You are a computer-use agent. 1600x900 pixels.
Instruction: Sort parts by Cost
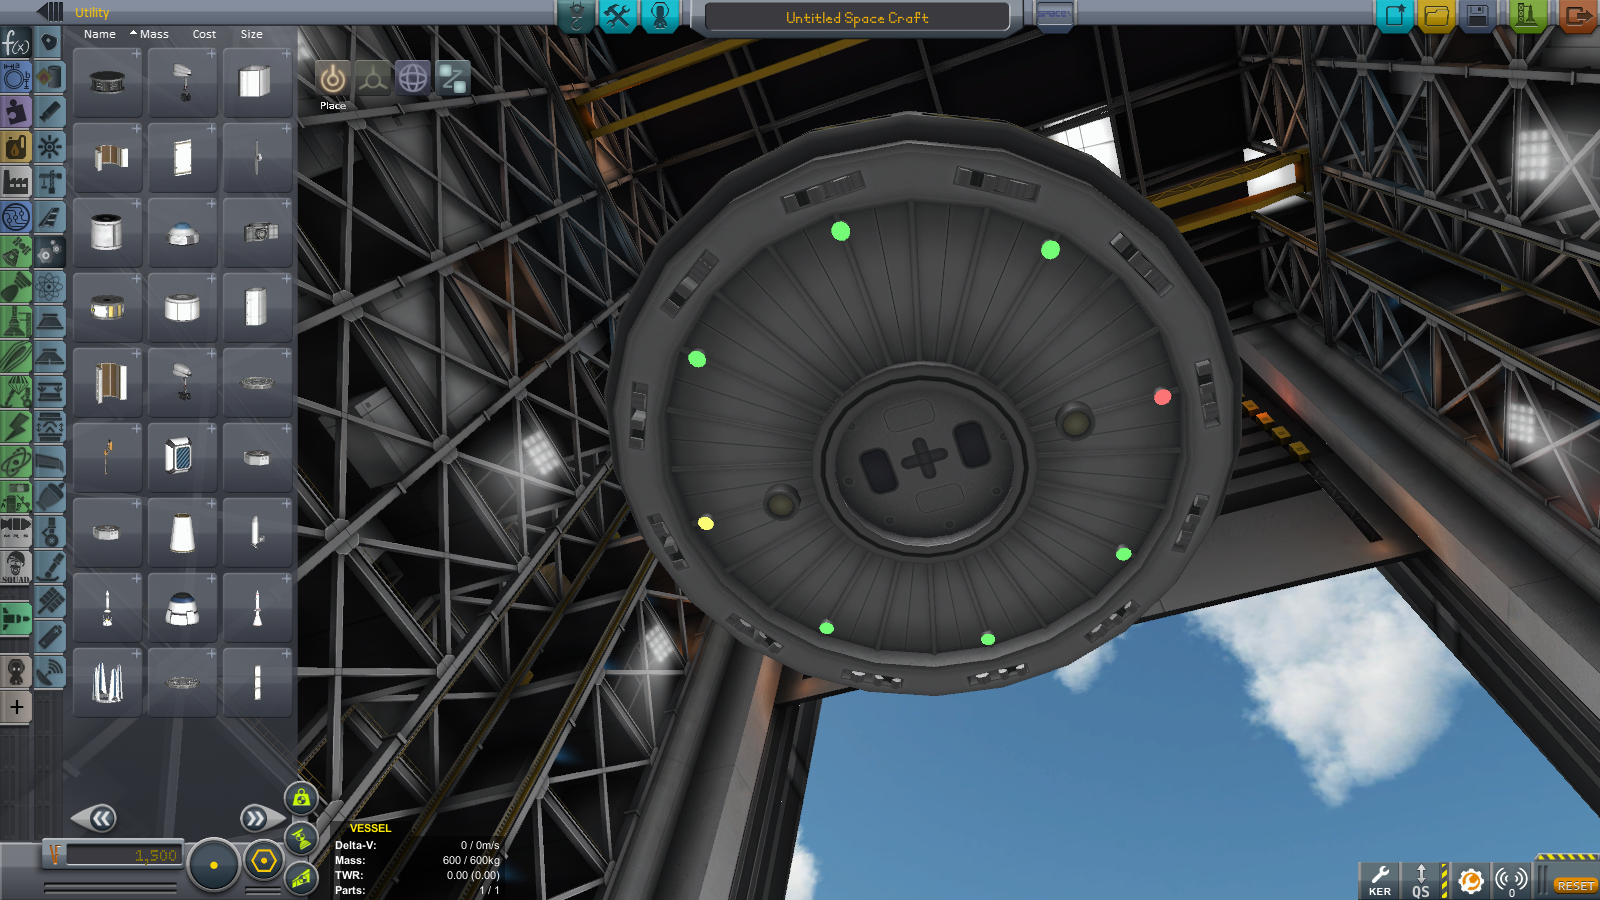click(x=204, y=34)
